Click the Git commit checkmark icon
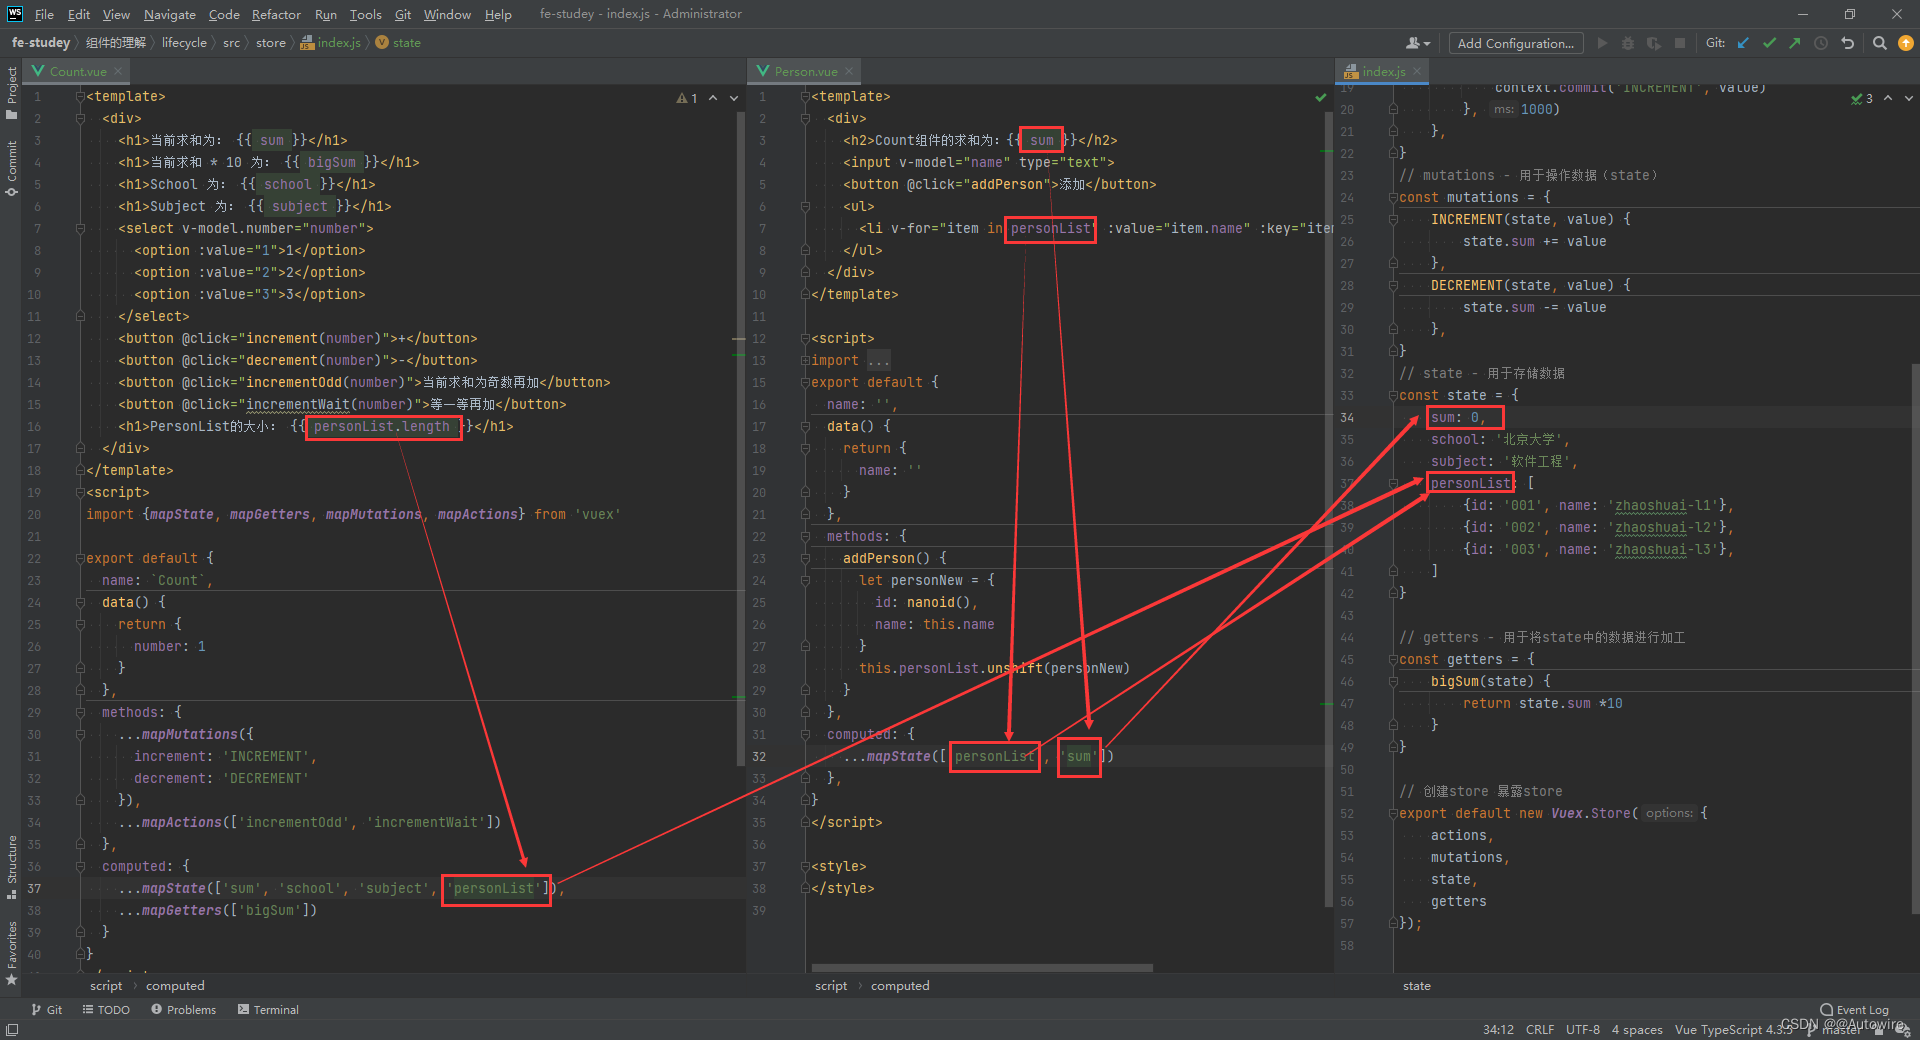 tap(1769, 43)
